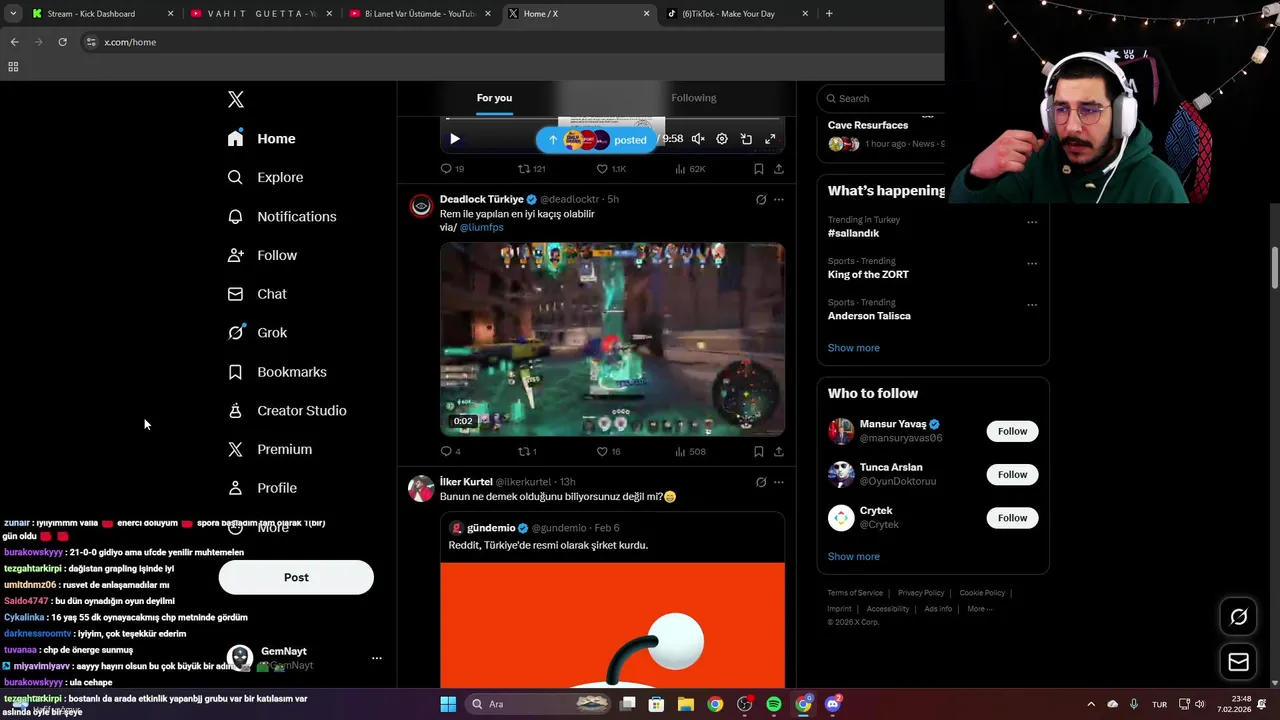Bookmark the Deadlock Türkiye post

point(758,451)
